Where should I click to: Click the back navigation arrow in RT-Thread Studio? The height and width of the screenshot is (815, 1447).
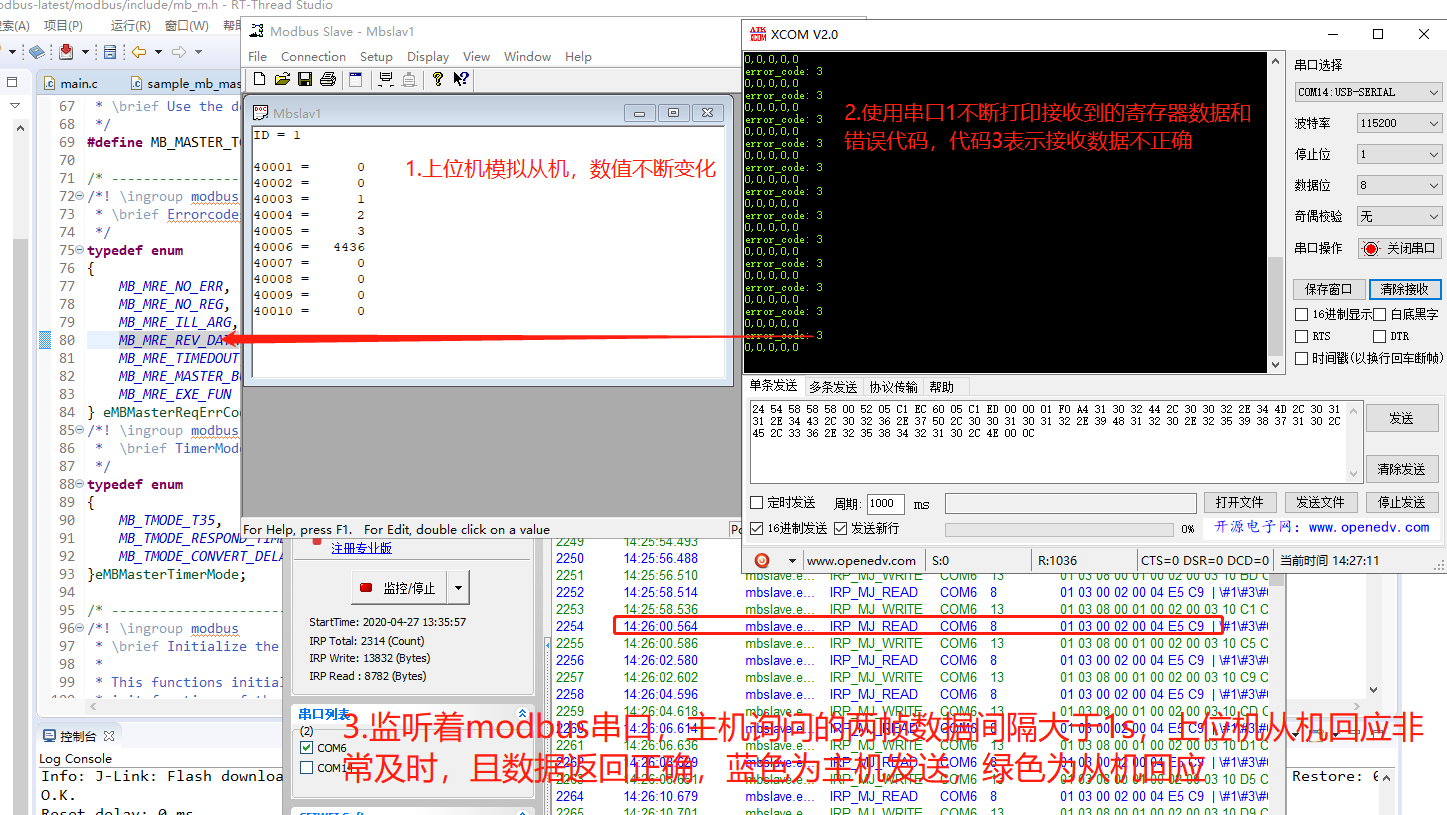pos(139,52)
